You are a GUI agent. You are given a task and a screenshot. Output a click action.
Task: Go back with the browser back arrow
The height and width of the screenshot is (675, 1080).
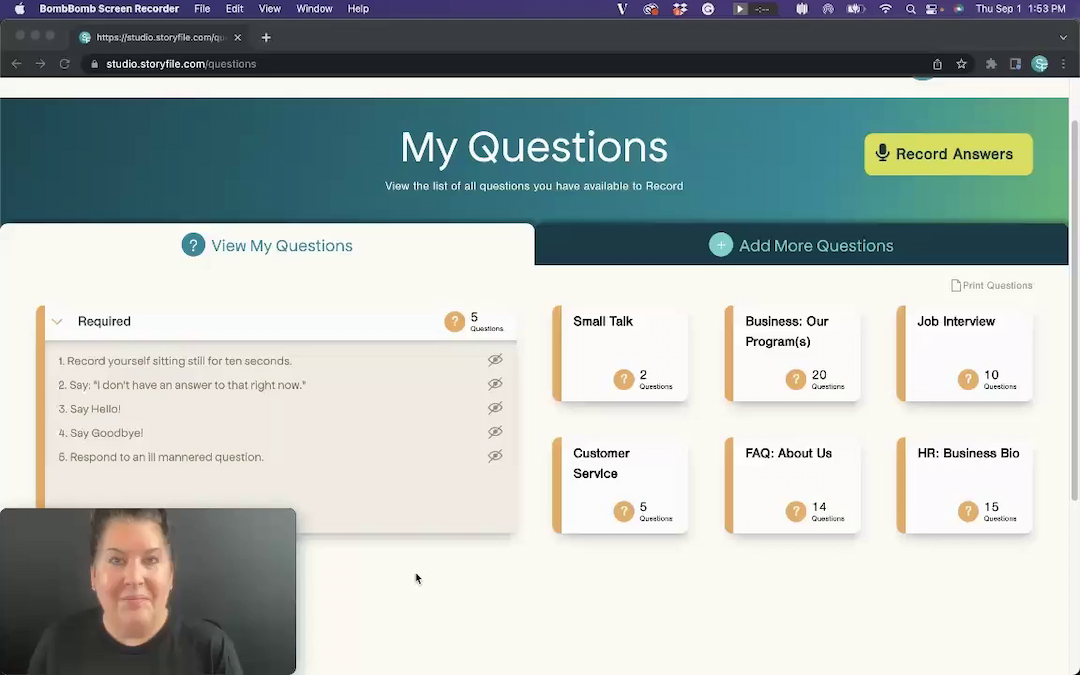17,63
